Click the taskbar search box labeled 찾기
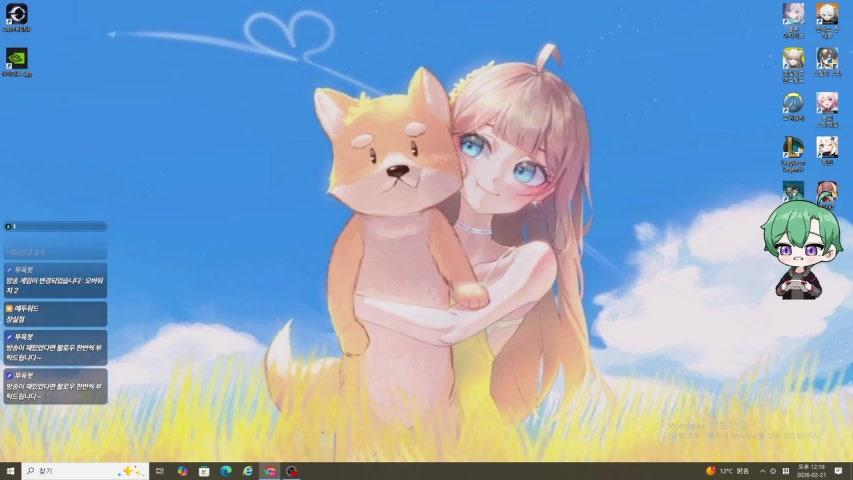 pyautogui.click(x=85, y=471)
